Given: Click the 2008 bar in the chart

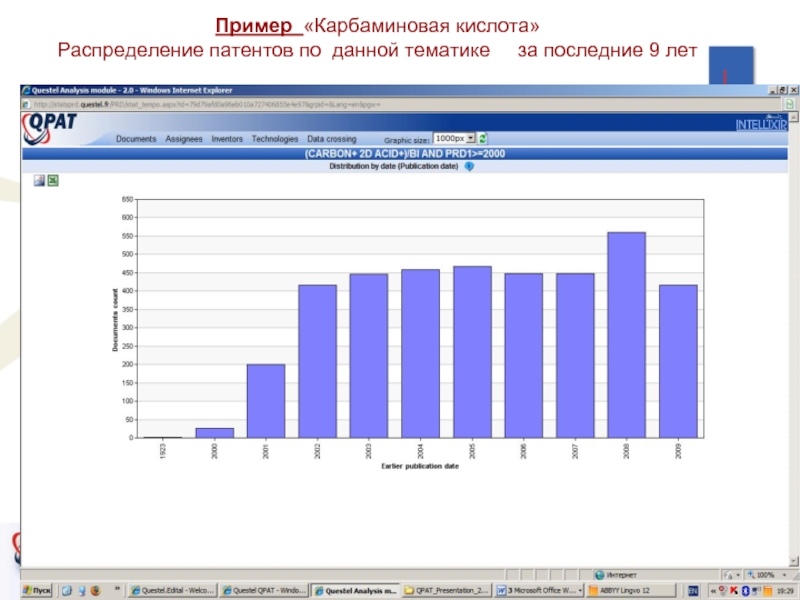Looking at the screenshot, I should pyautogui.click(x=627, y=335).
